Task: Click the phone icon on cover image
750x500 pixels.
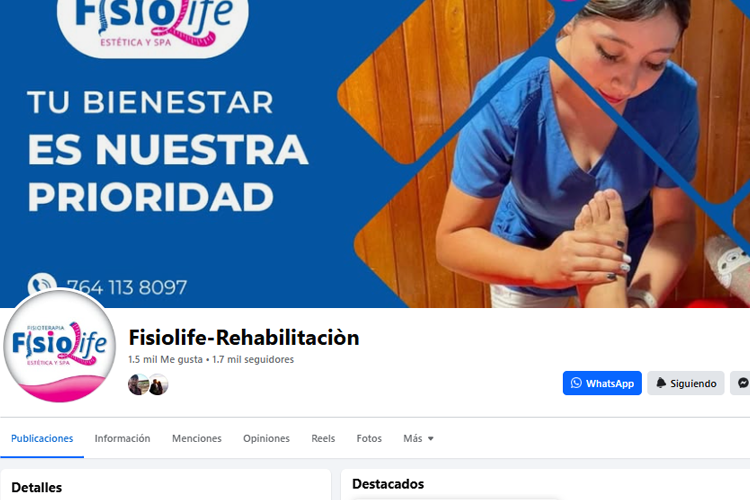Action: (42, 285)
